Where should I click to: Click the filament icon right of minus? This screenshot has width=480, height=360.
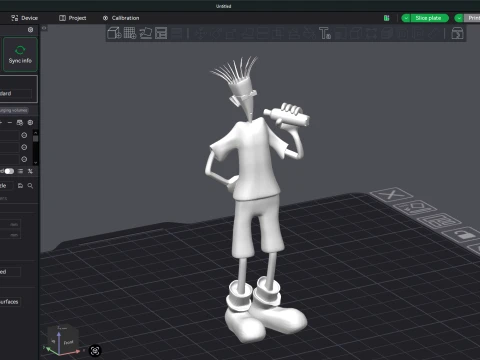20,123
